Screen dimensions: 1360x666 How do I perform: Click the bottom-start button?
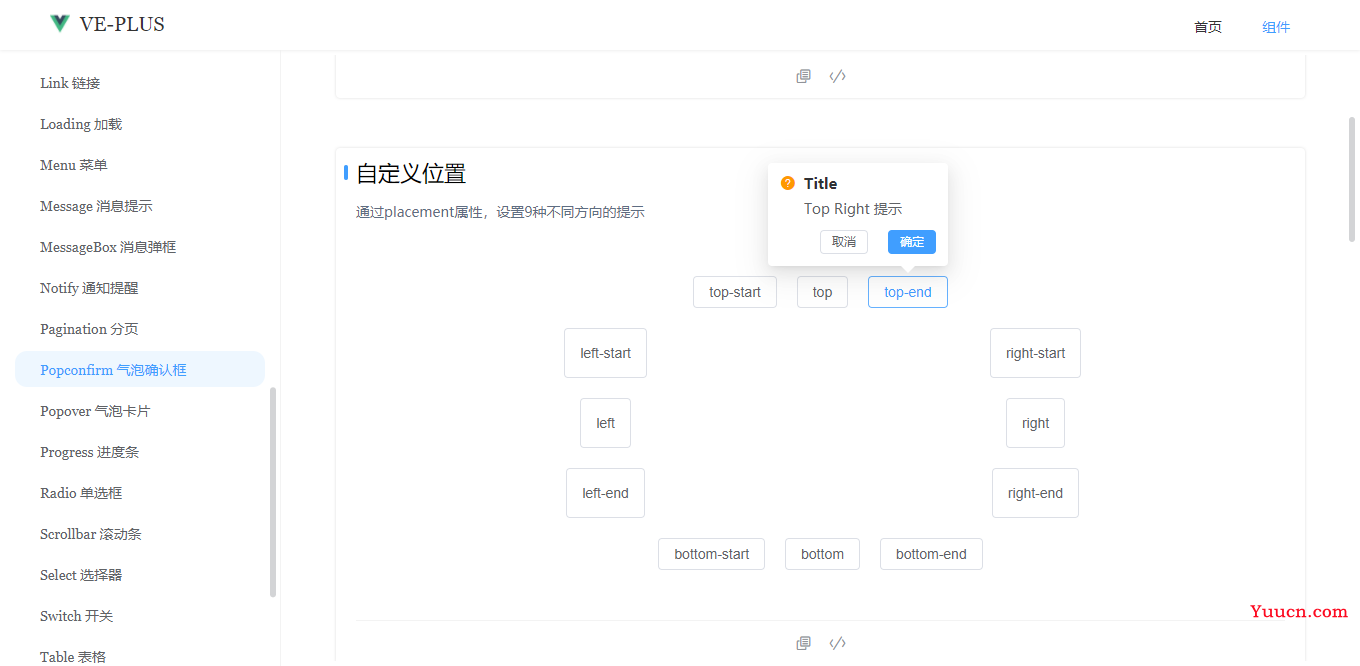(x=711, y=554)
